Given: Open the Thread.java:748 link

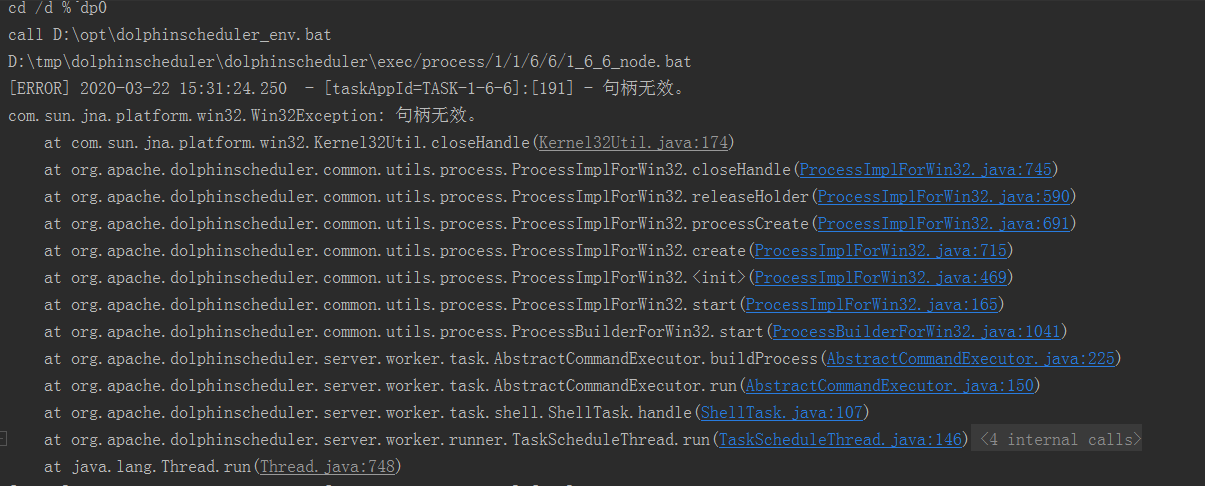Looking at the screenshot, I should [327, 466].
